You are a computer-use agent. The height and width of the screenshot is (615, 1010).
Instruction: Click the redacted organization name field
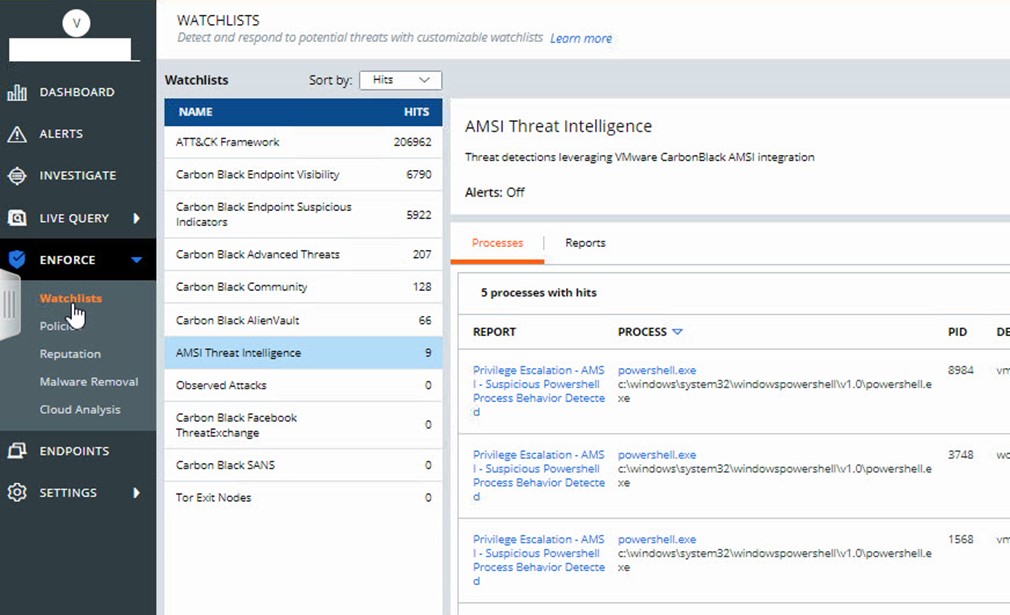(x=70, y=50)
